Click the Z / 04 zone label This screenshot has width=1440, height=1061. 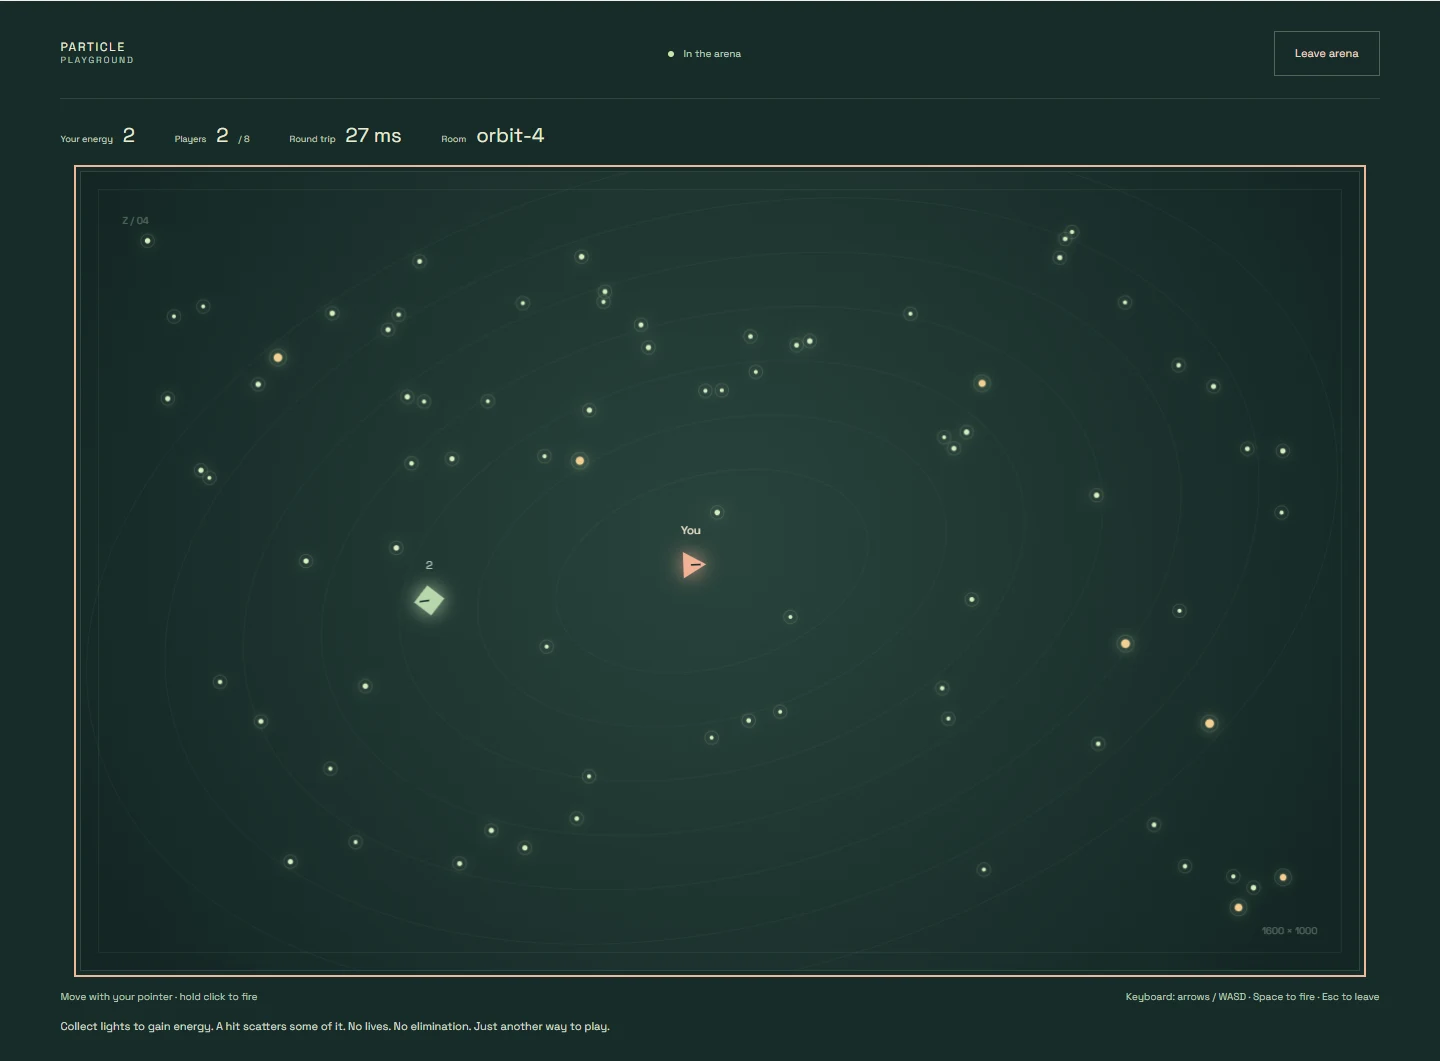pos(135,220)
